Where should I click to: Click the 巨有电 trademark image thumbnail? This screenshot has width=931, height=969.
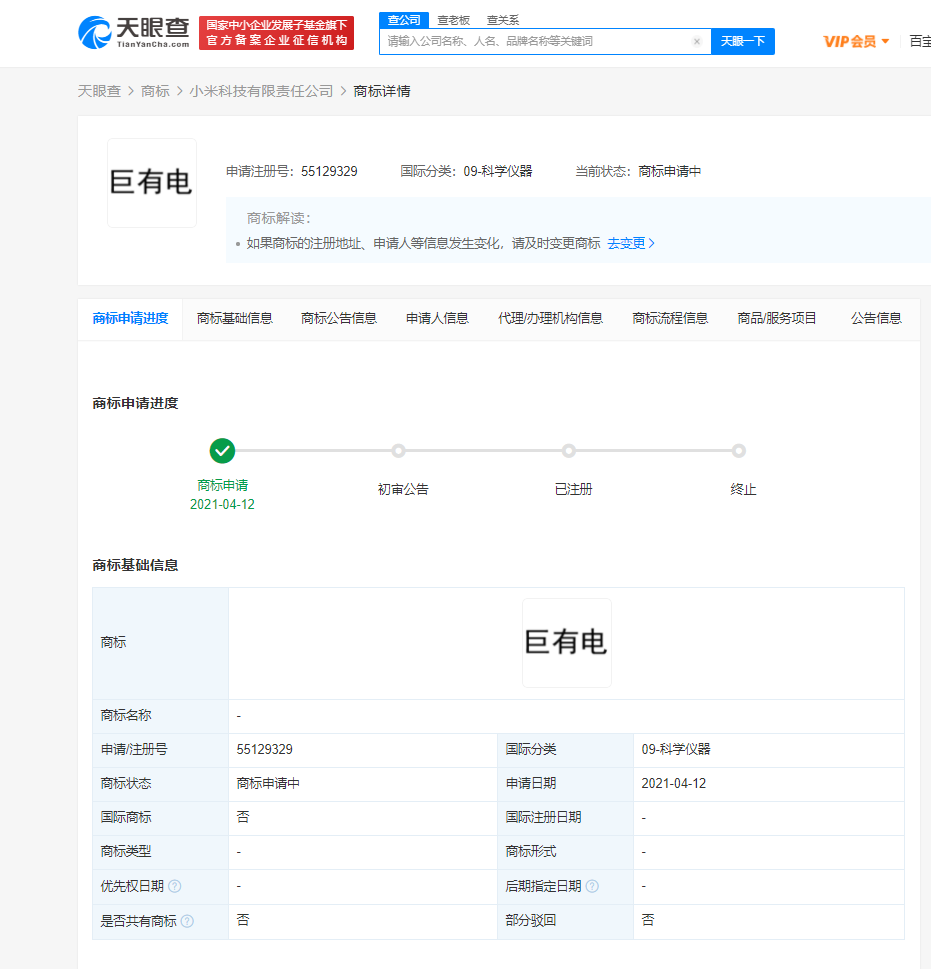[x=151, y=182]
